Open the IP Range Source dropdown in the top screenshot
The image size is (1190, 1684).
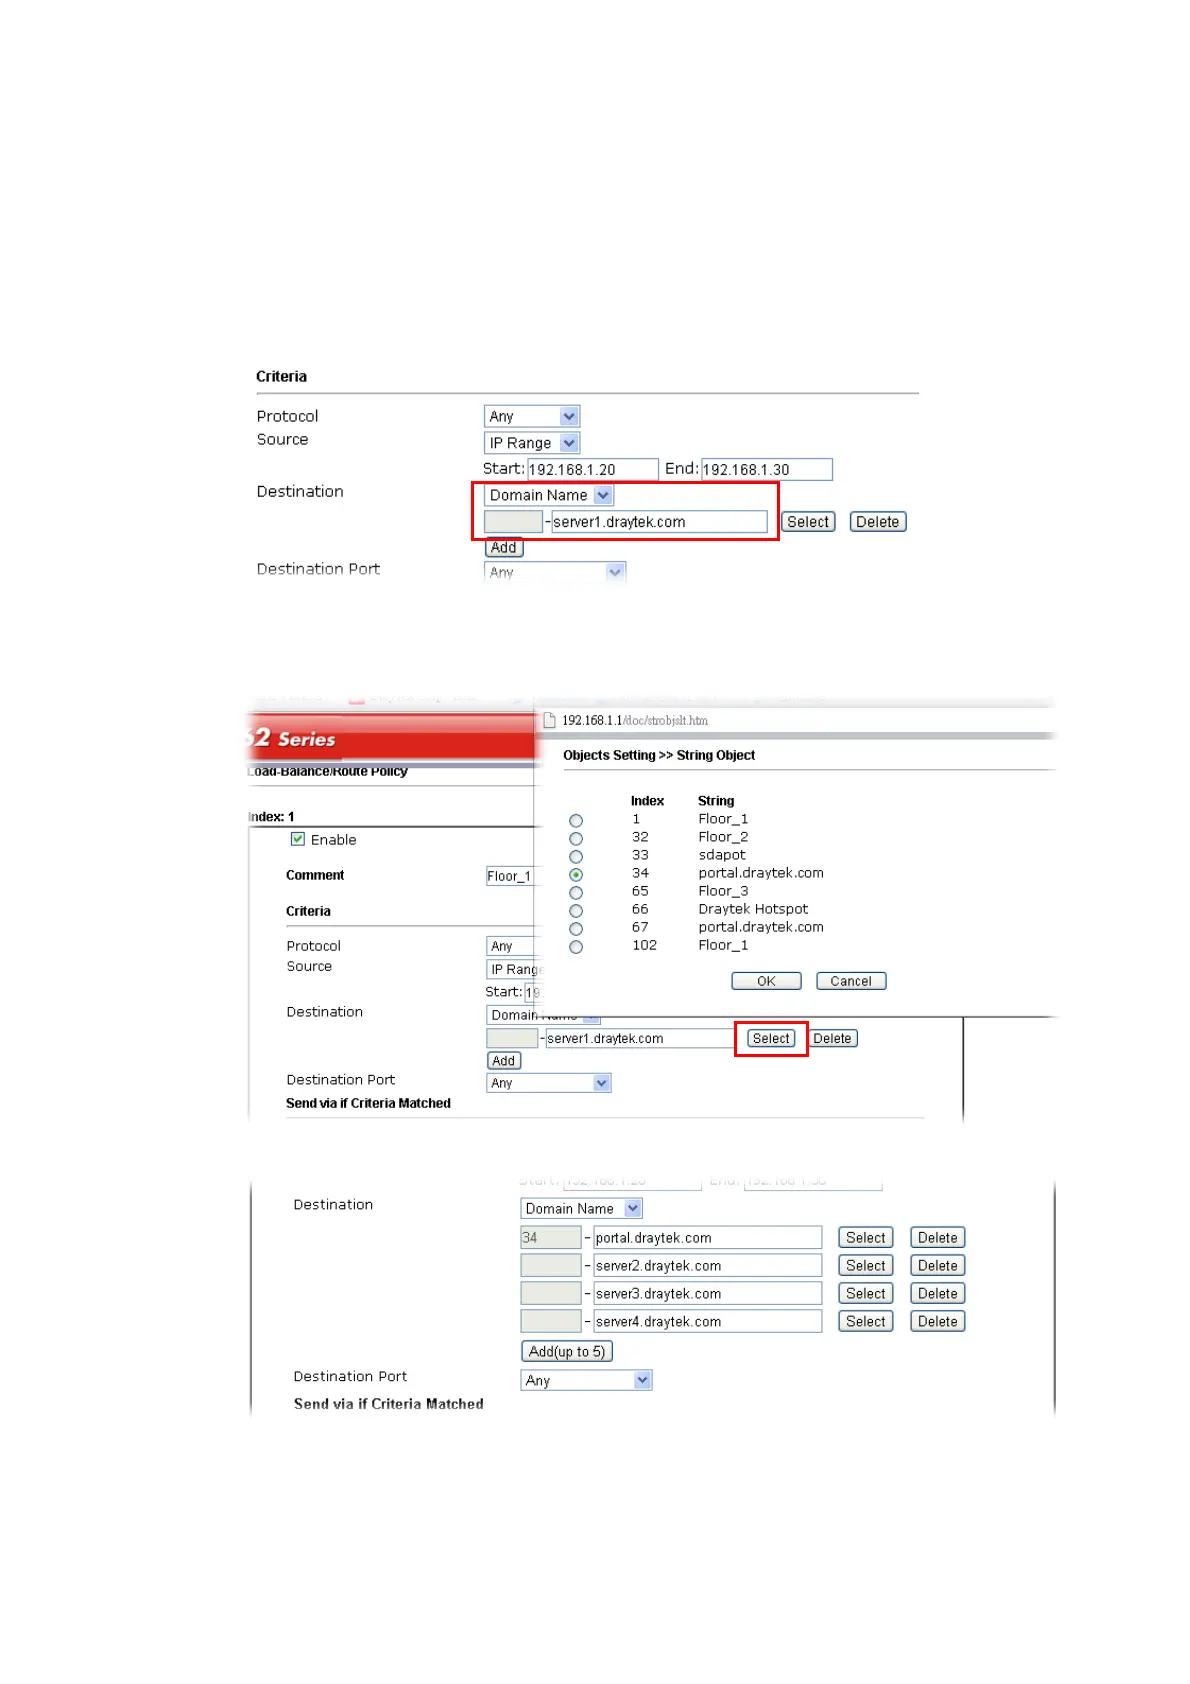coord(532,443)
